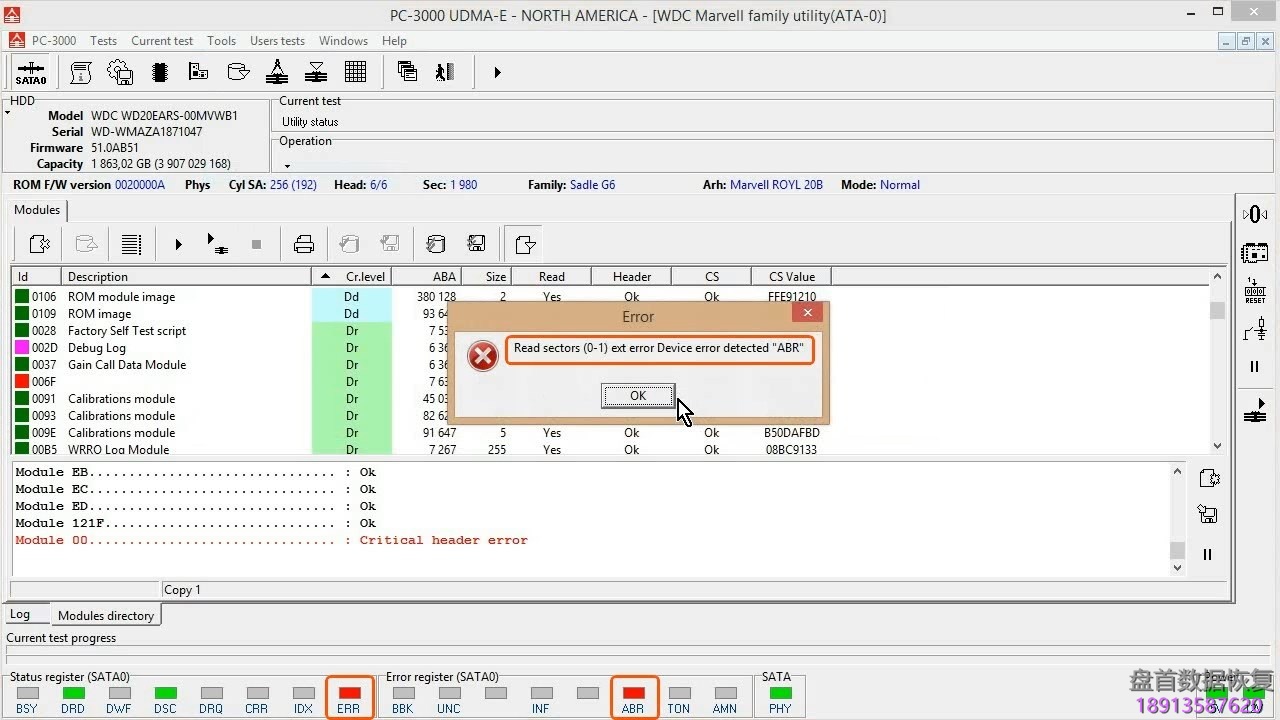Image resolution: width=1280 pixels, height=720 pixels.
Task: Click the PHY SATA indicator
Action: coord(780,693)
